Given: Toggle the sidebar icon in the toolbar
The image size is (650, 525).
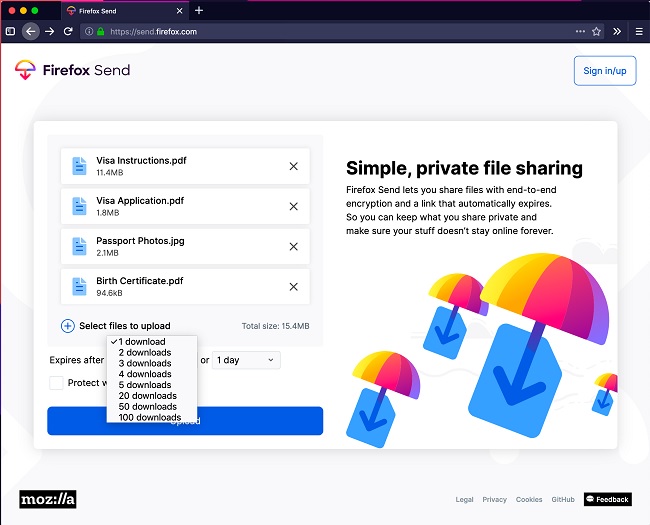Looking at the screenshot, I should click(10, 32).
